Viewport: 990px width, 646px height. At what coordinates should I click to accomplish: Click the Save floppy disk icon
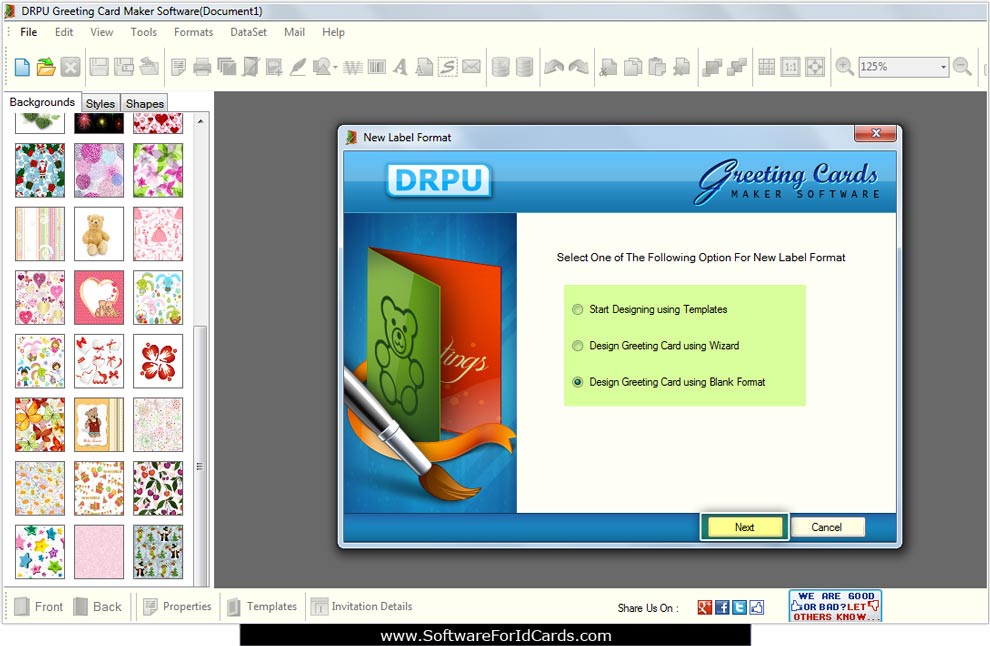point(99,66)
